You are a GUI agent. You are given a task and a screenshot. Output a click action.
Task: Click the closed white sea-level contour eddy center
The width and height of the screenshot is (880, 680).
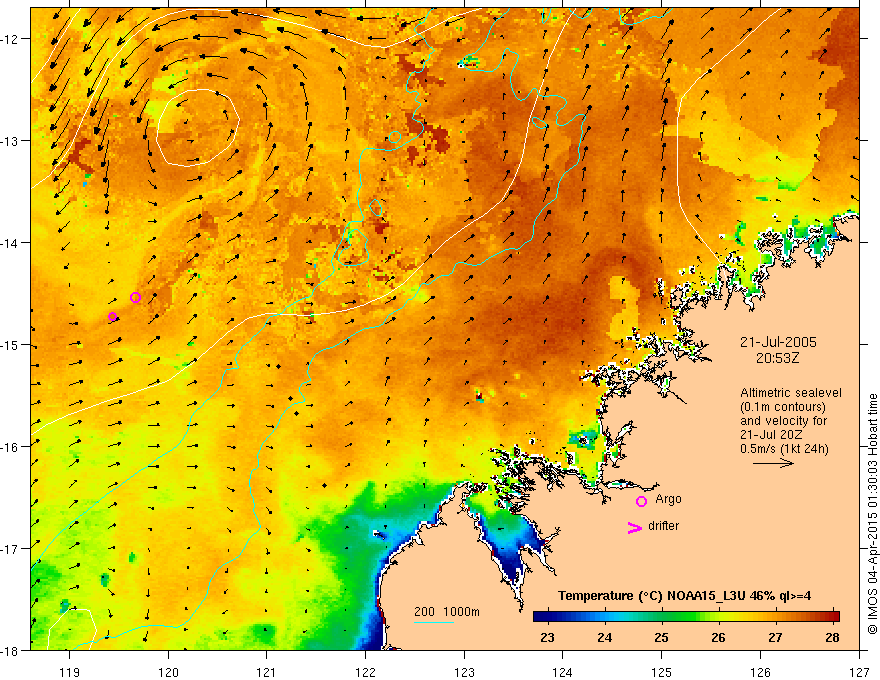click(x=198, y=128)
